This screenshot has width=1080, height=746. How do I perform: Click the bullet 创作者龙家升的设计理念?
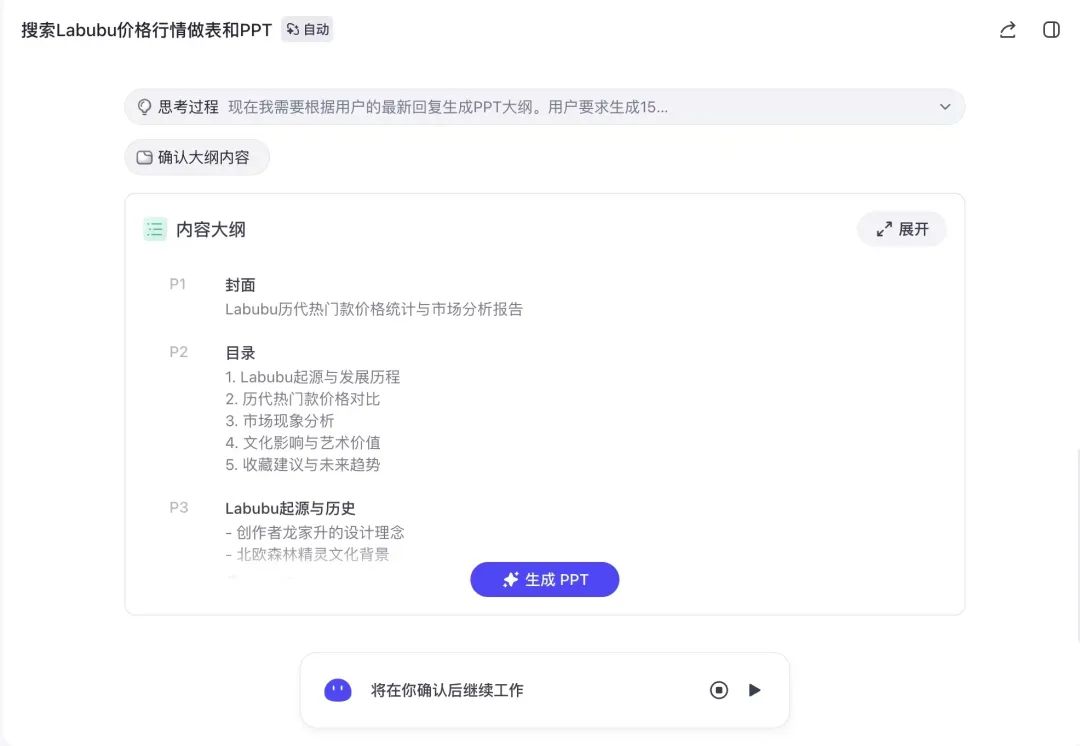(x=315, y=532)
